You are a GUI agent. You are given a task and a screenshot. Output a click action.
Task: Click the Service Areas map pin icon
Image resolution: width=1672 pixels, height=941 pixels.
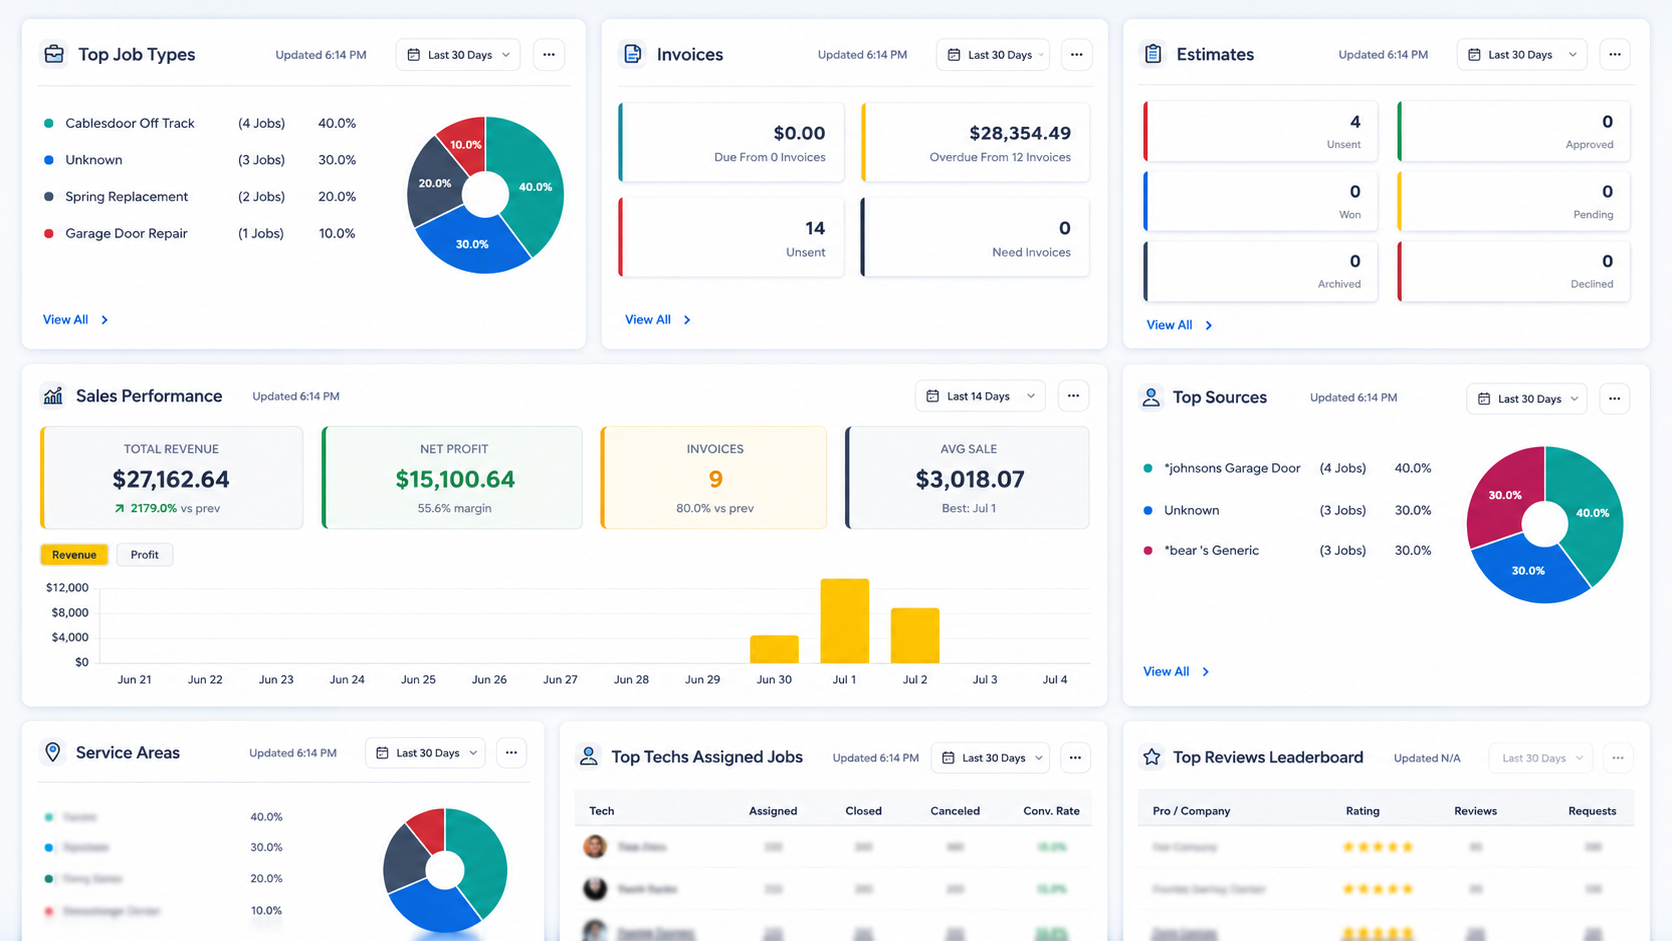[53, 752]
